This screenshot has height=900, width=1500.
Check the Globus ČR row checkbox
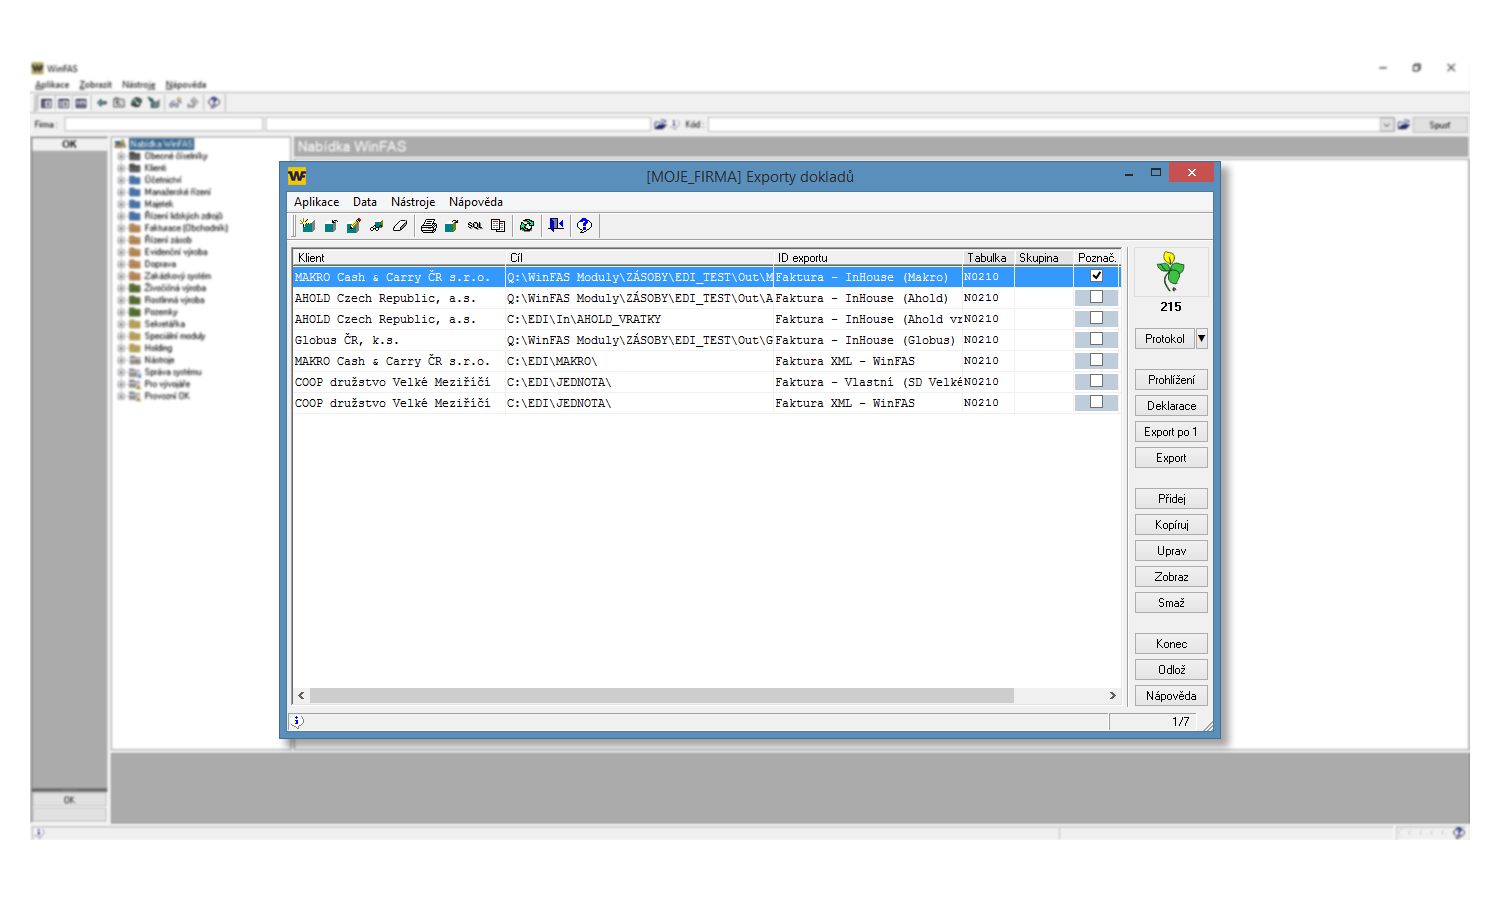[x=1096, y=339]
